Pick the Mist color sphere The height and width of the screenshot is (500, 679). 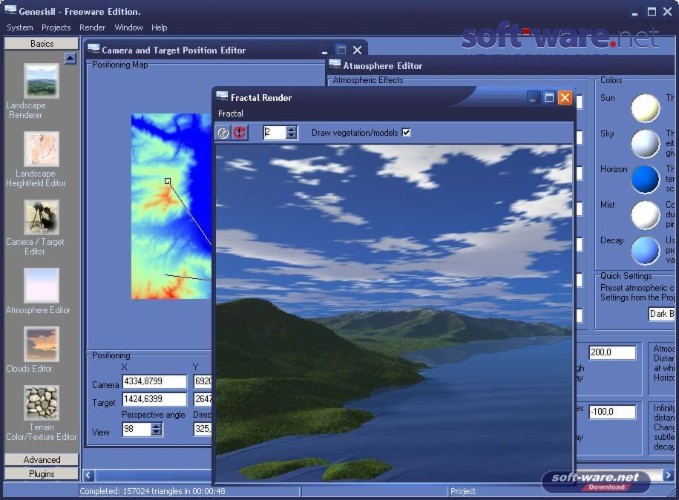click(x=645, y=215)
